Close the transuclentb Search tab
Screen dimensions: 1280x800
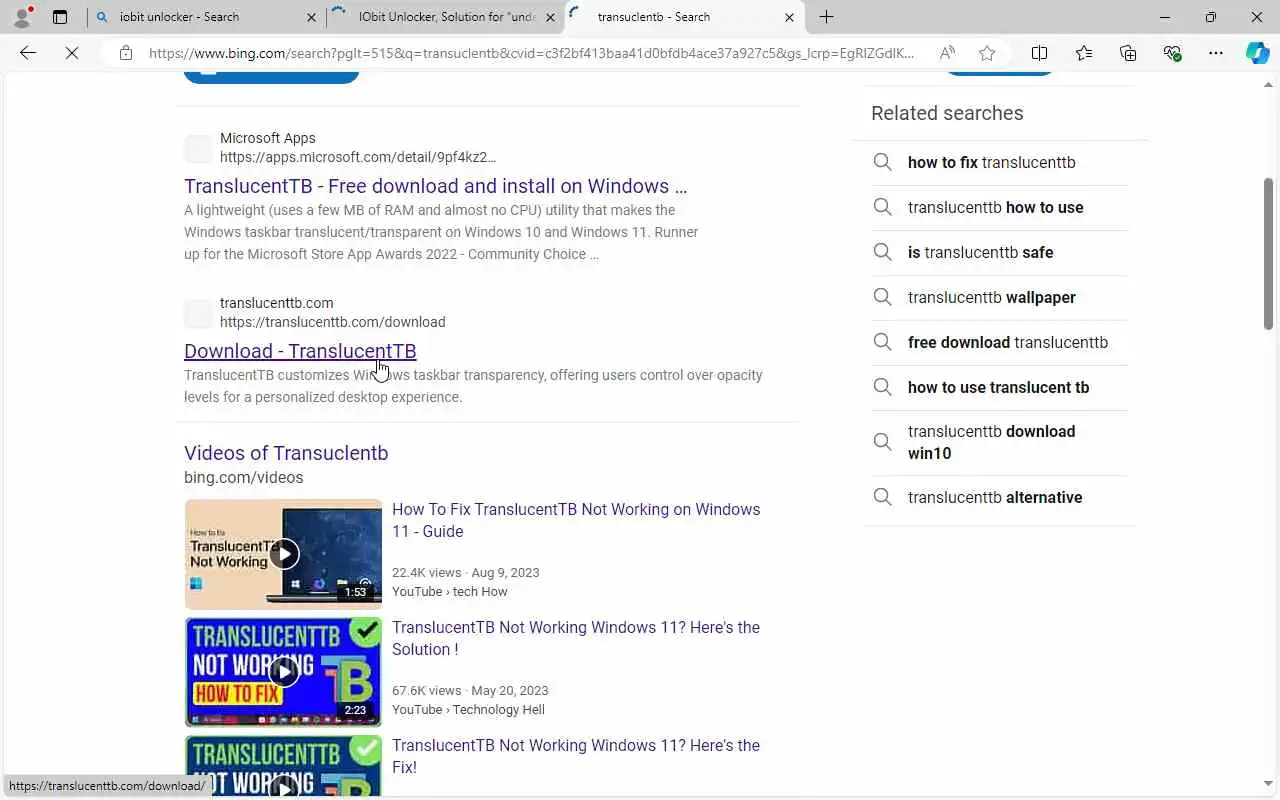(x=789, y=17)
